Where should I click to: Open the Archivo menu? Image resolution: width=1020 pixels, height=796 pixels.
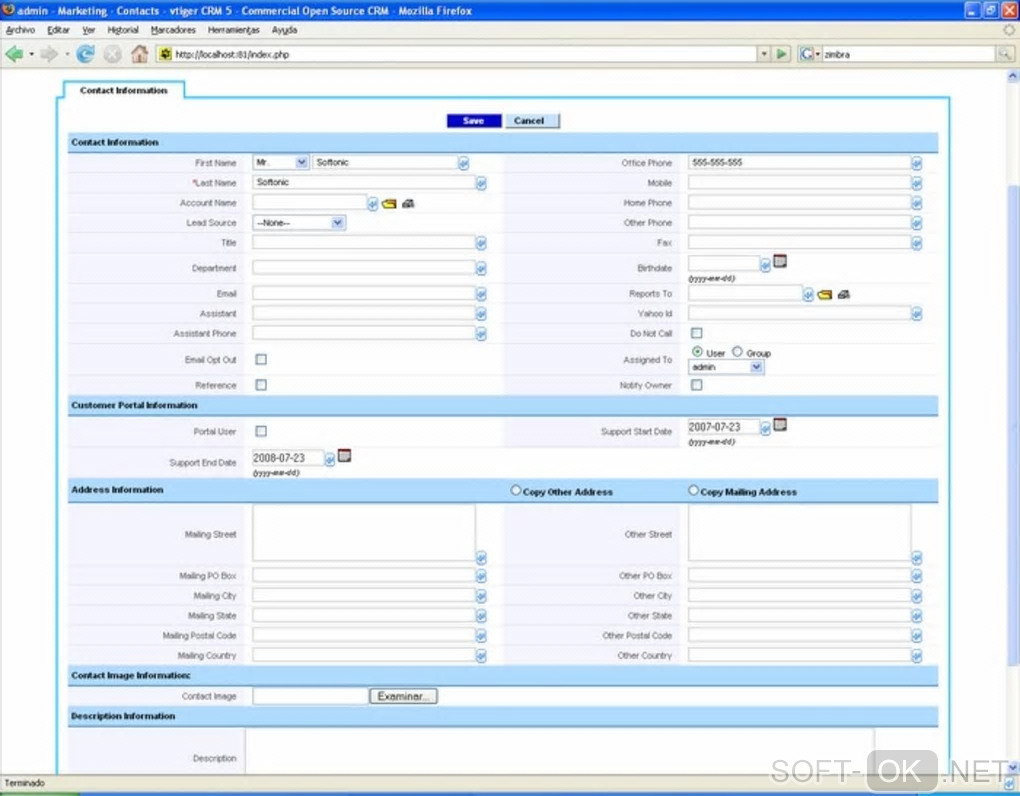(x=20, y=30)
